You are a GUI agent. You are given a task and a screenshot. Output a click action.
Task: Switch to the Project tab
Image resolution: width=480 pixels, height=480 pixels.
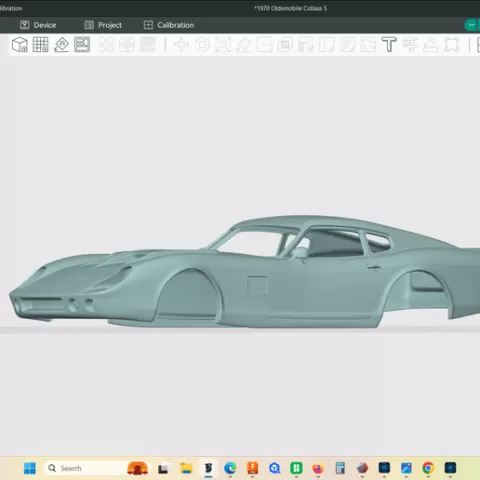pos(103,25)
